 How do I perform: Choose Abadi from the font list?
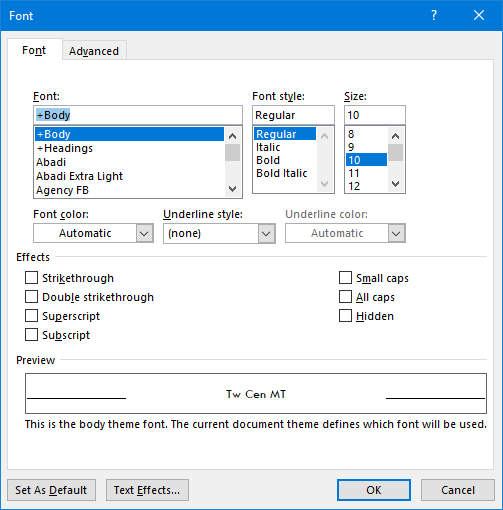pyautogui.click(x=129, y=162)
